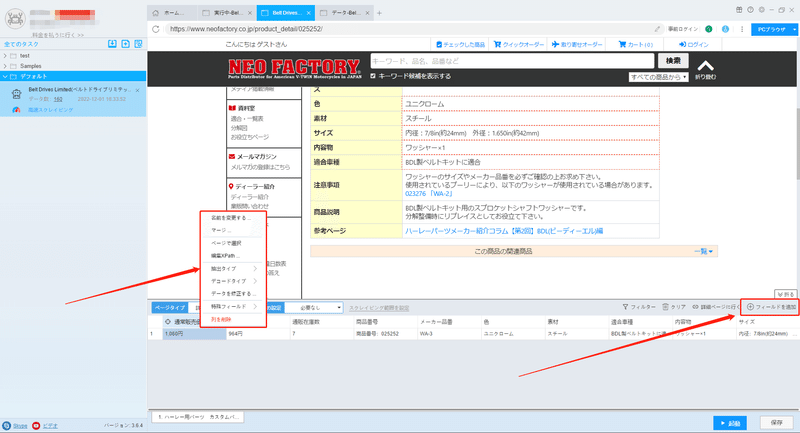Toggle キーワード候補を表示する checkbox

[x=372, y=76]
